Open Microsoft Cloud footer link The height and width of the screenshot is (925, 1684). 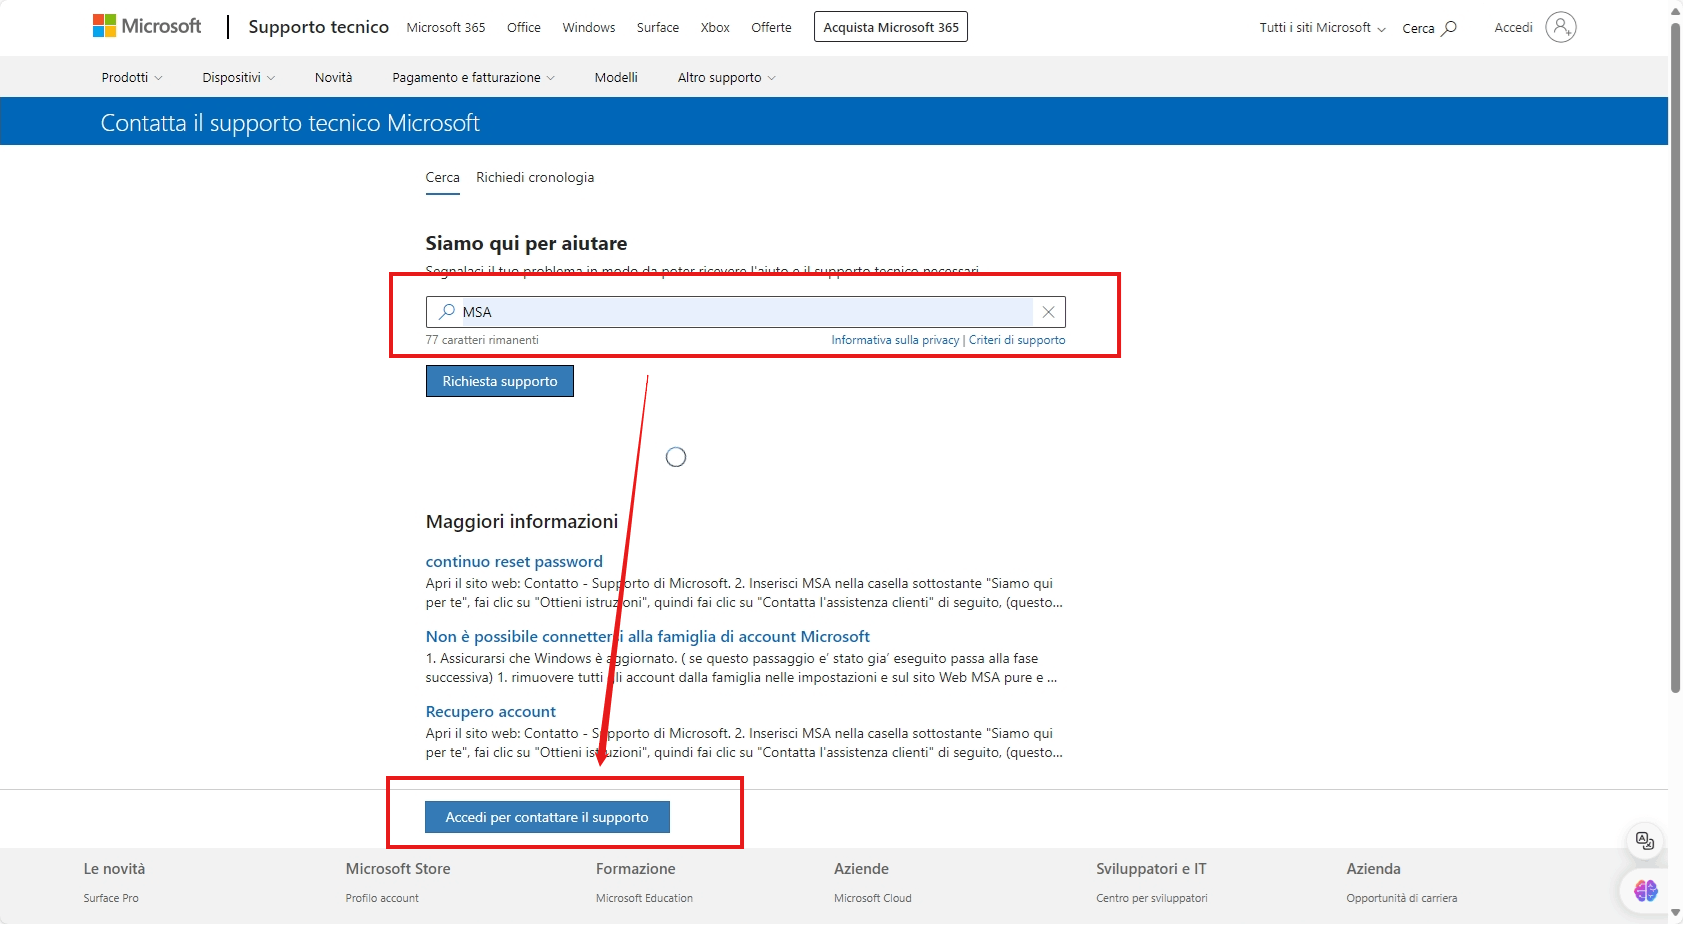pyautogui.click(x=873, y=898)
